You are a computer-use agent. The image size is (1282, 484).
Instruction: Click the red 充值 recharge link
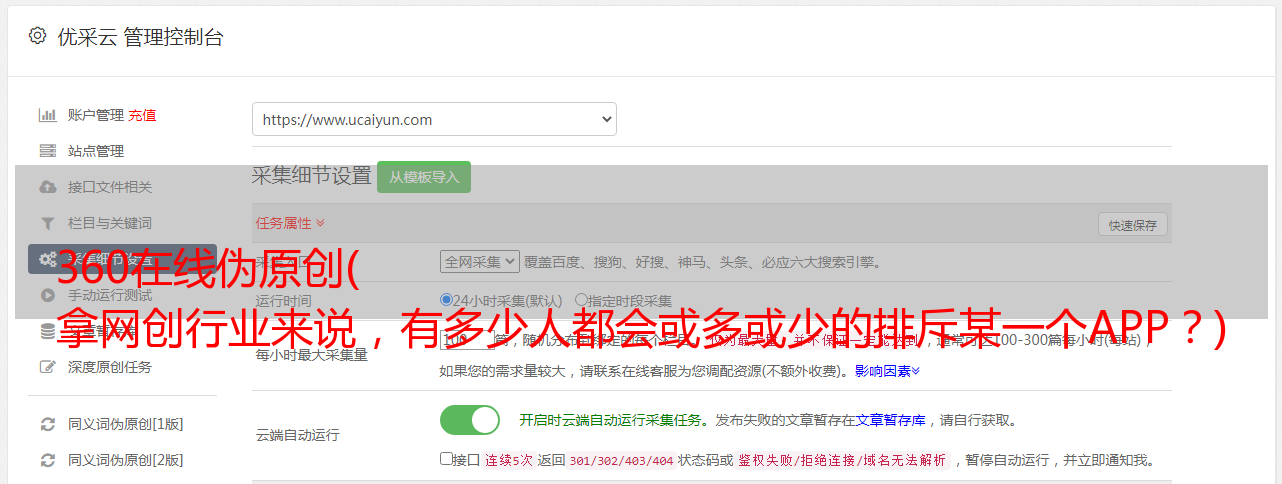pos(142,115)
